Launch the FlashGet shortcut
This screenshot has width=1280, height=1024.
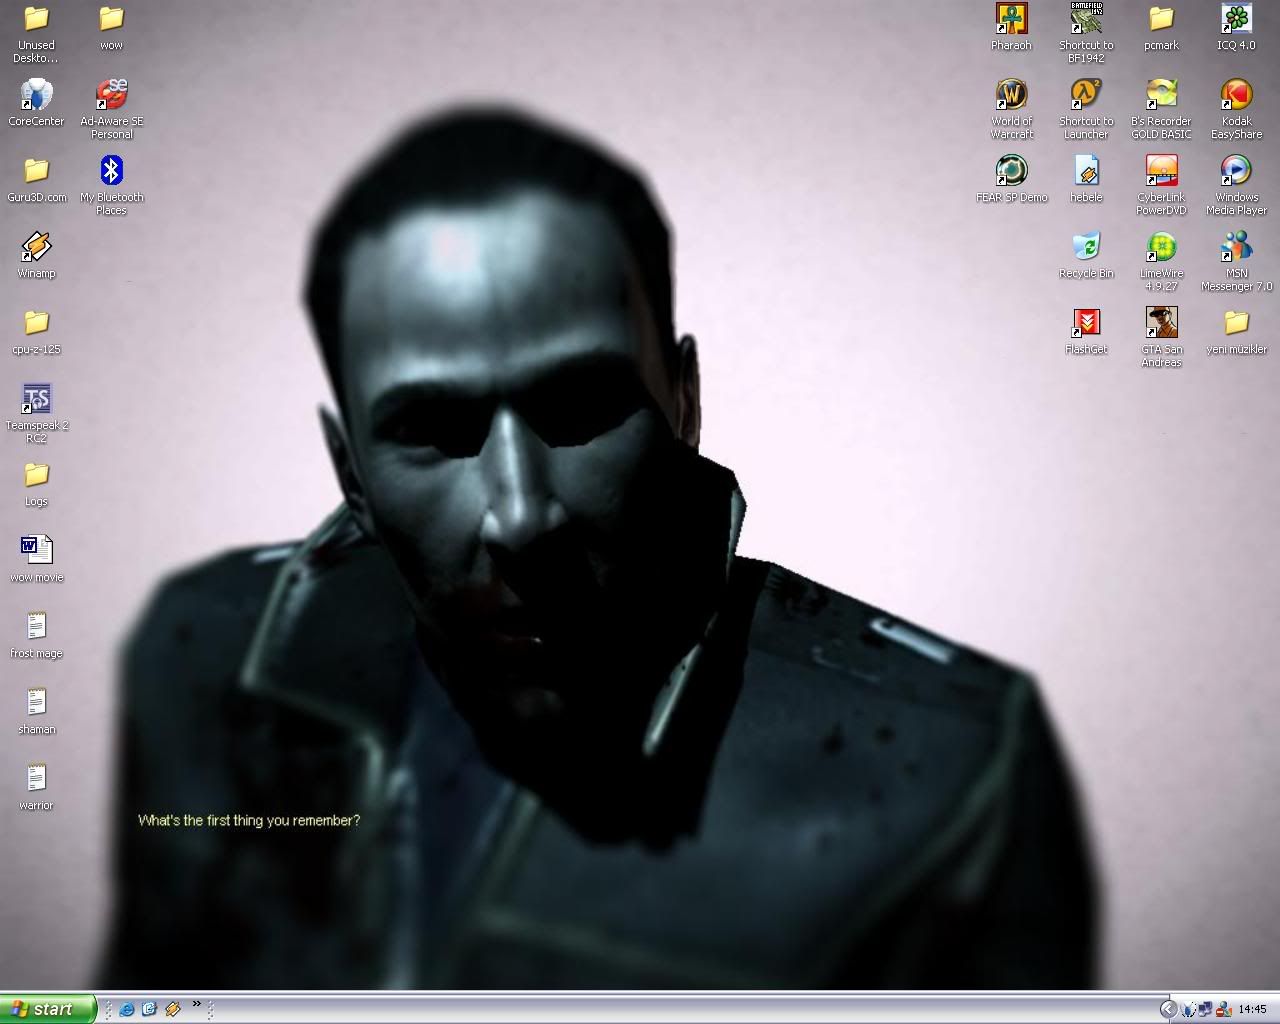[1086, 323]
